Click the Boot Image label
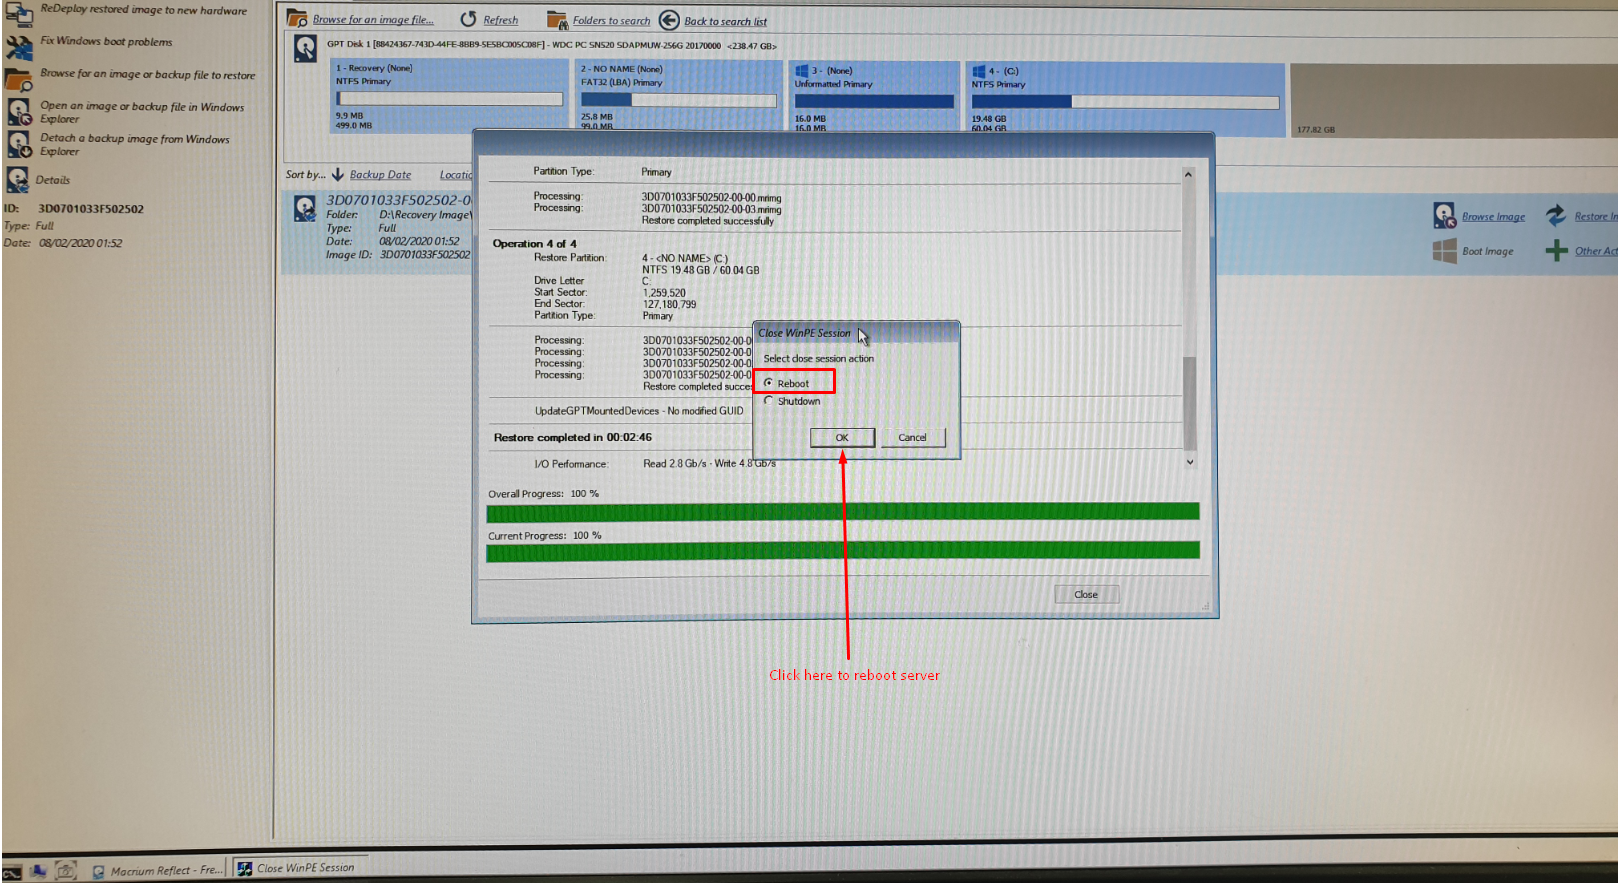Screen dimensions: 1619x883 1487,252
